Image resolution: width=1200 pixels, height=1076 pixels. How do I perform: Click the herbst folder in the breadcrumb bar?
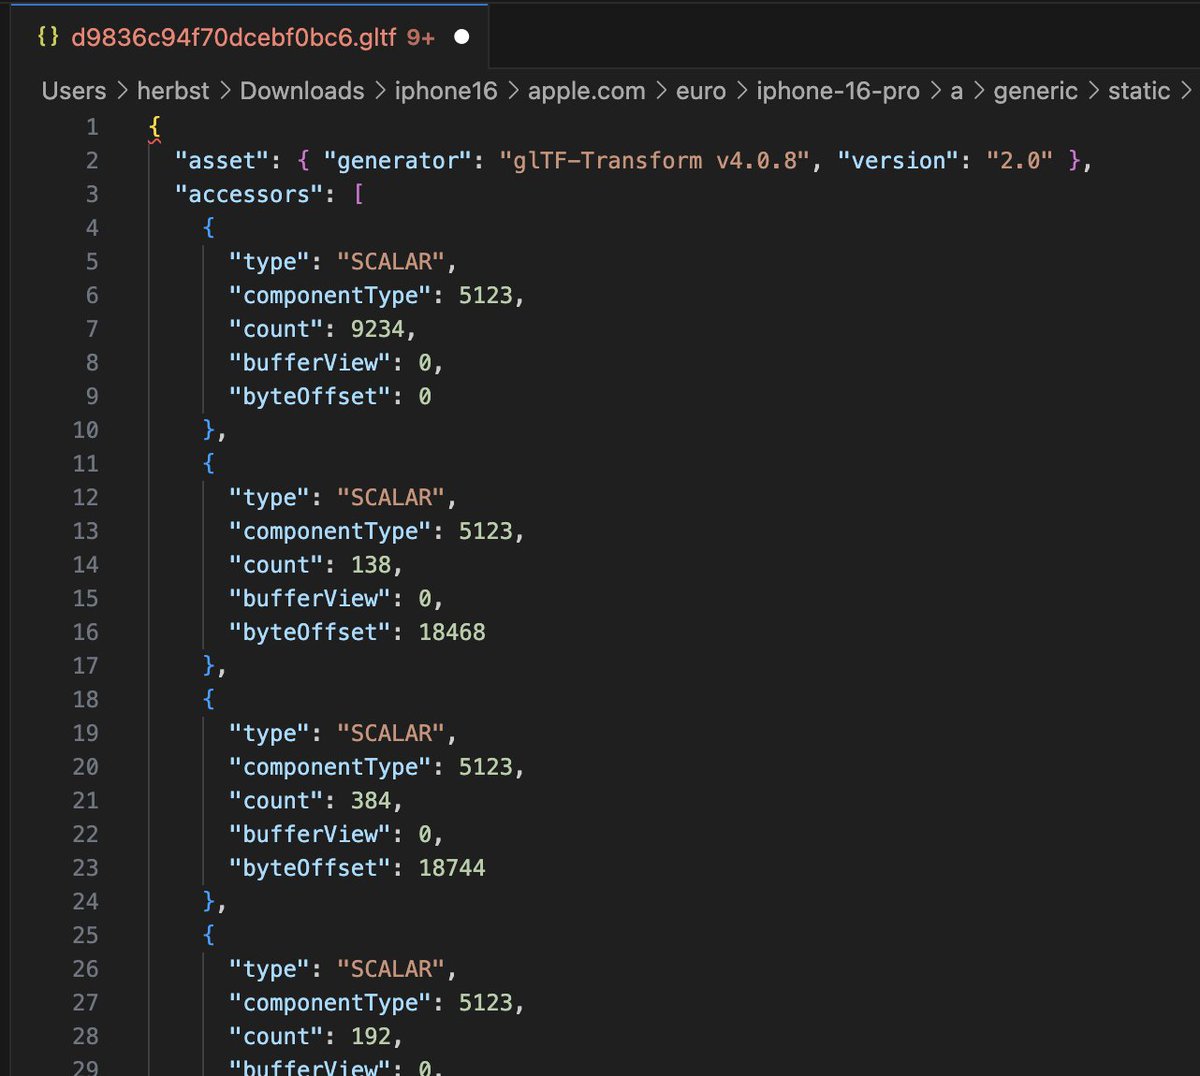click(172, 91)
